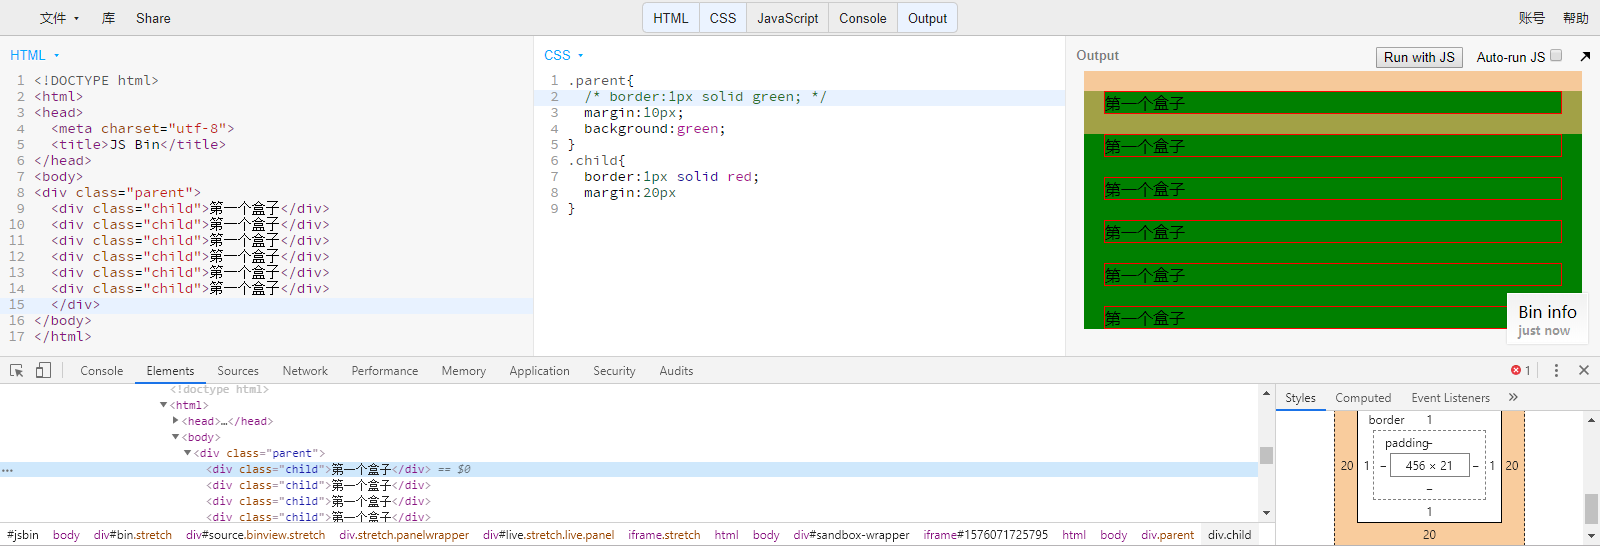The width and height of the screenshot is (1600, 551).
Task: Click the highlighted first 第一个盒子 box in Output
Action: (1333, 103)
